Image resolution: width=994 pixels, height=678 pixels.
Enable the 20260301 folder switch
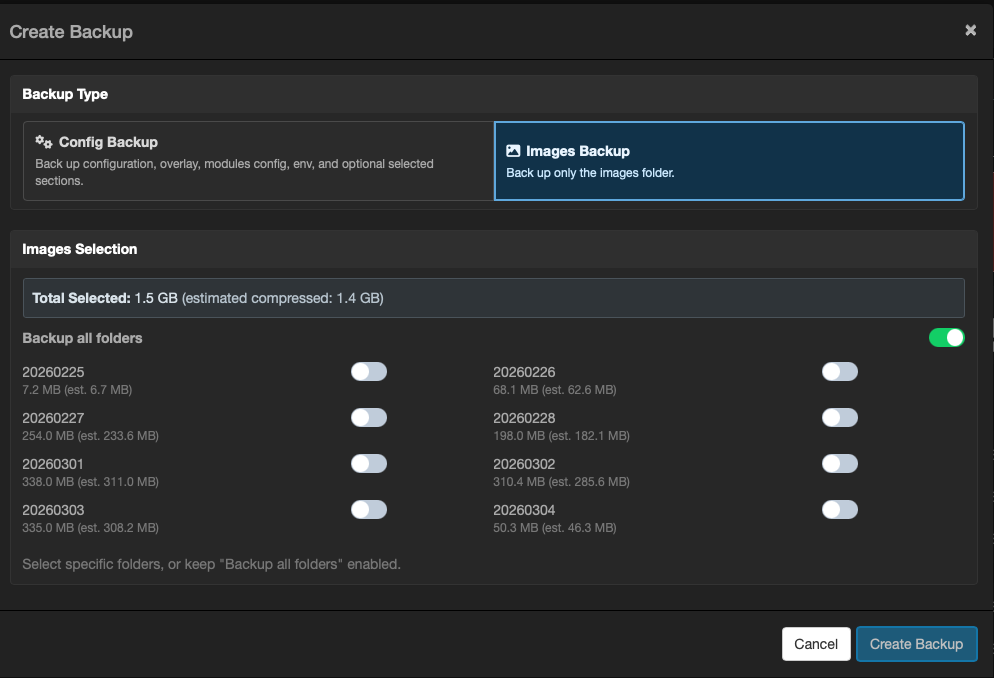click(x=368, y=464)
